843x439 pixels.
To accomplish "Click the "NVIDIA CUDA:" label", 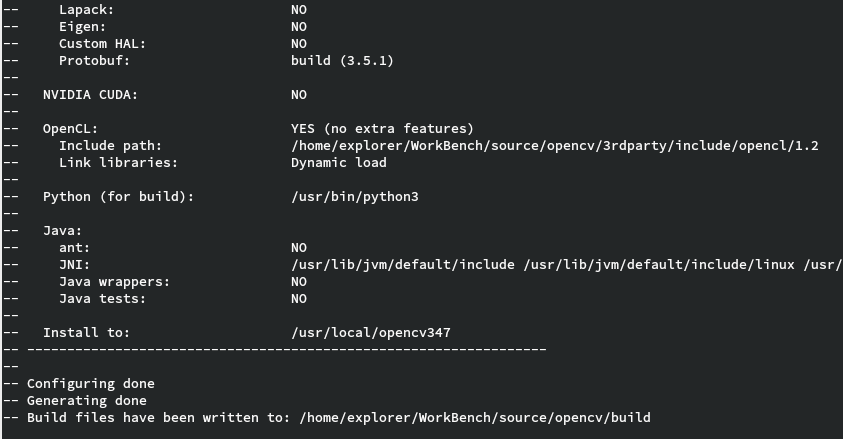I will coord(90,95).
